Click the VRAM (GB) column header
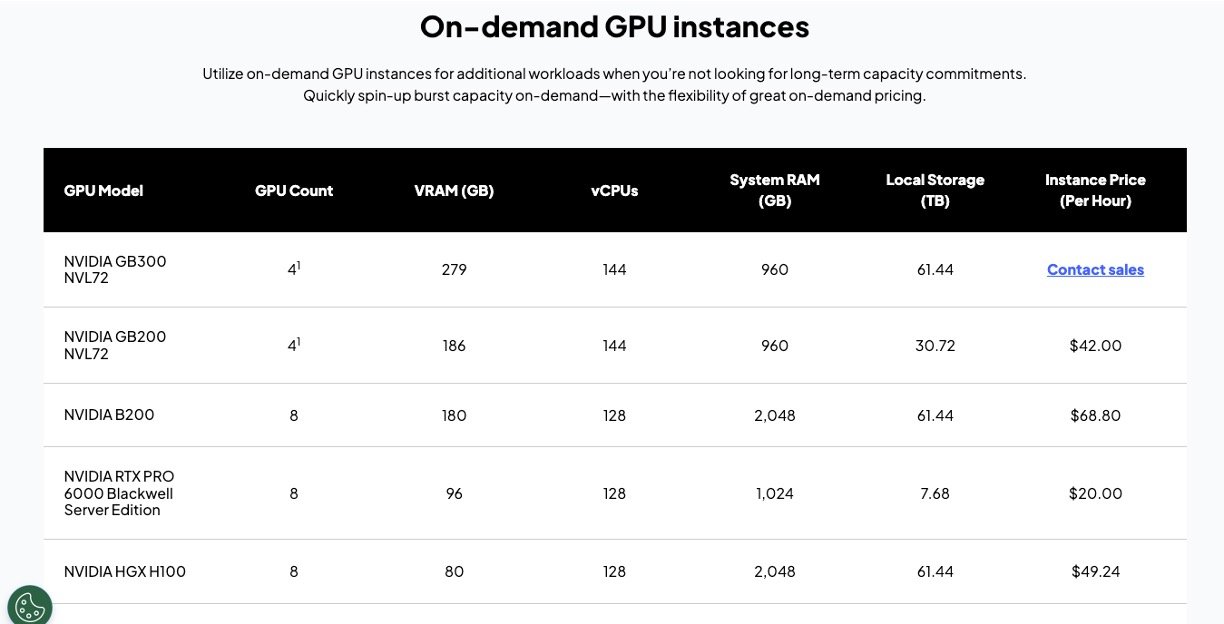1224x624 pixels. click(x=454, y=191)
